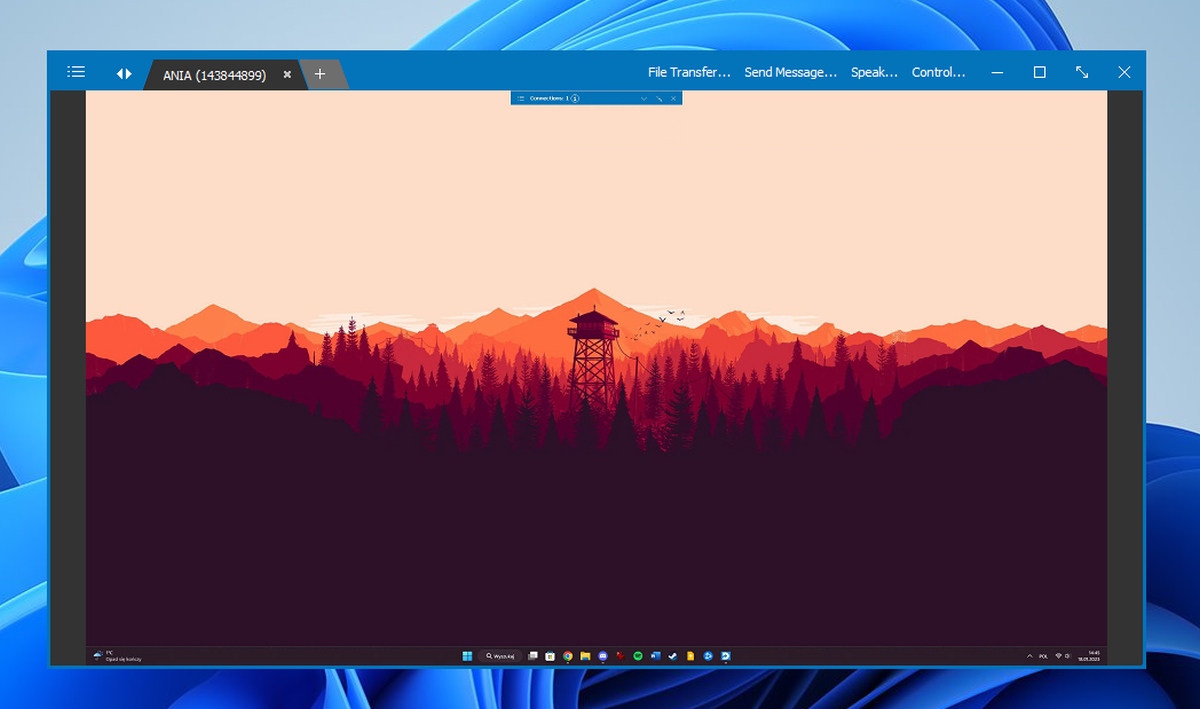Image resolution: width=1200 pixels, height=709 pixels.
Task: Open the hamburger menu in the title bar
Action: click(76, 72)
